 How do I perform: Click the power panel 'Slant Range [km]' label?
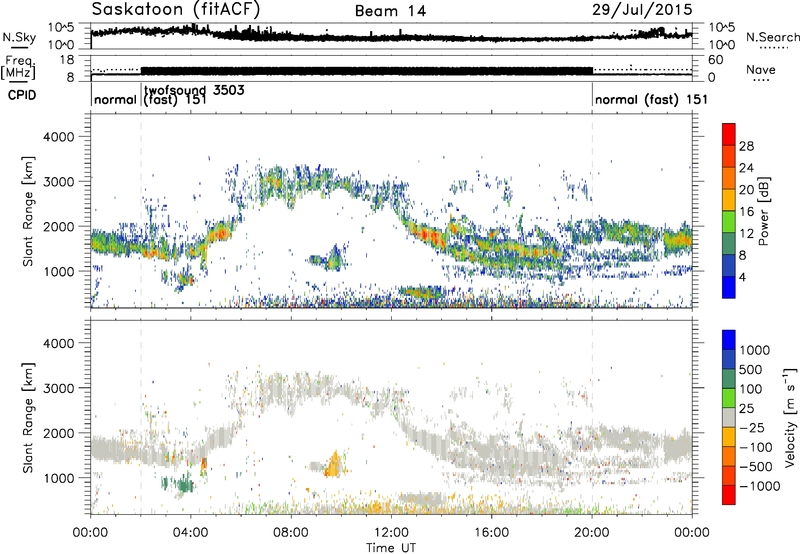tap(28, 211)
